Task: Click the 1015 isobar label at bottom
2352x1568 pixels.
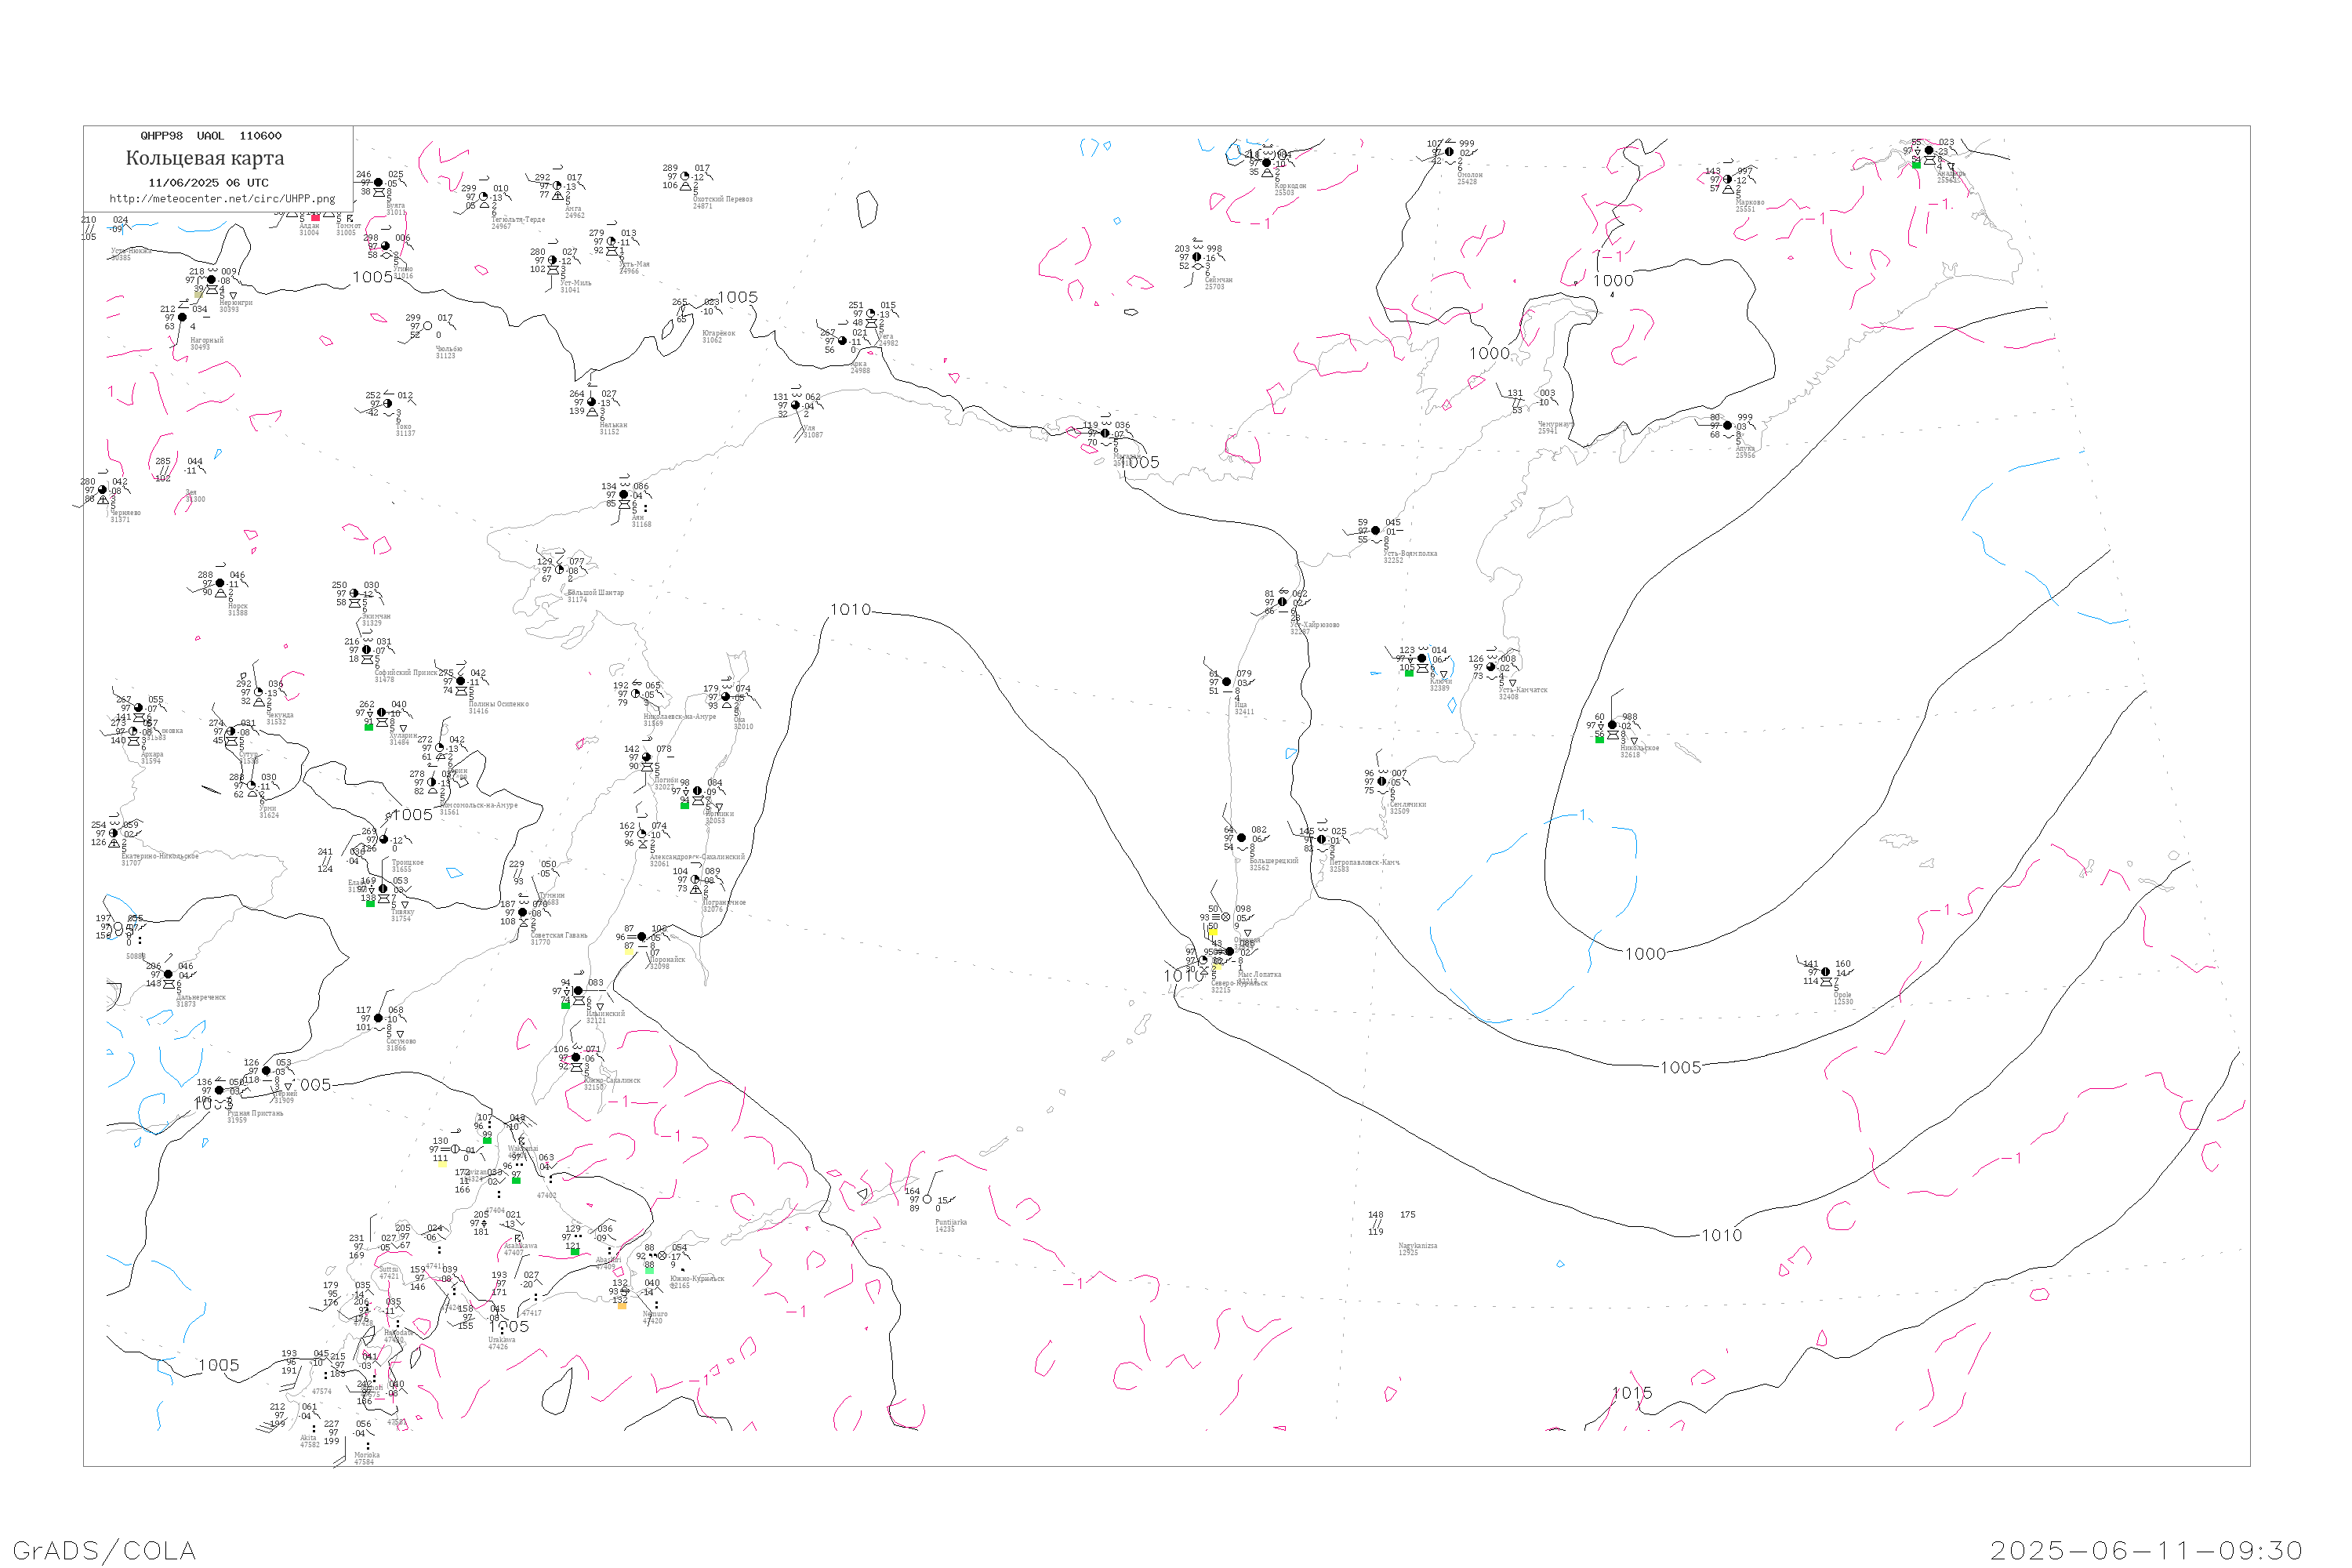Action: pyautogui.click(x=1632, y=1393)
